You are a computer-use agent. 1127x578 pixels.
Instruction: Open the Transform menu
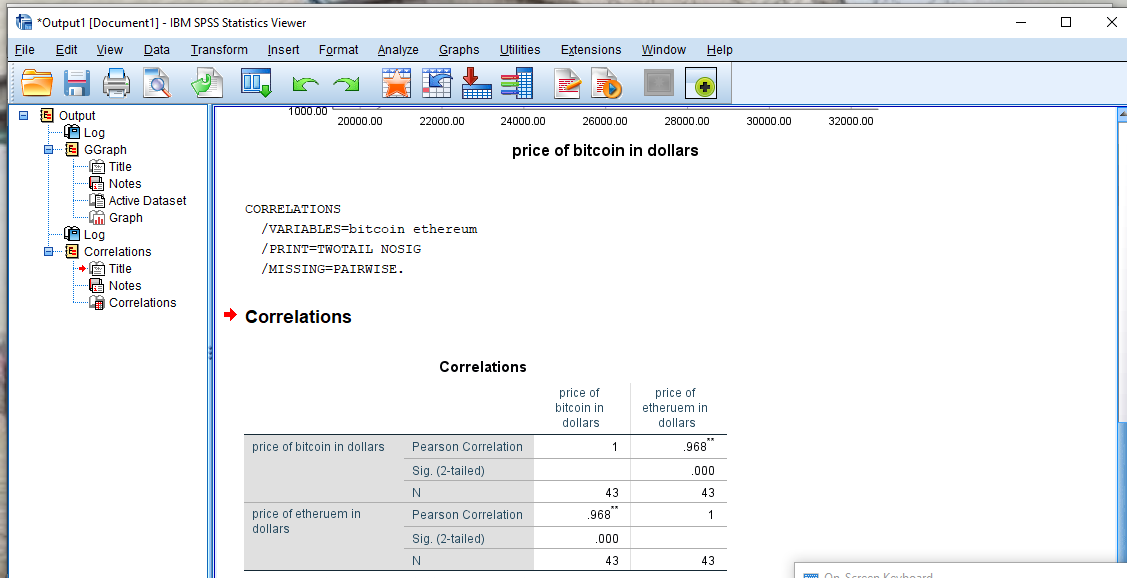(x=219, y=50)
